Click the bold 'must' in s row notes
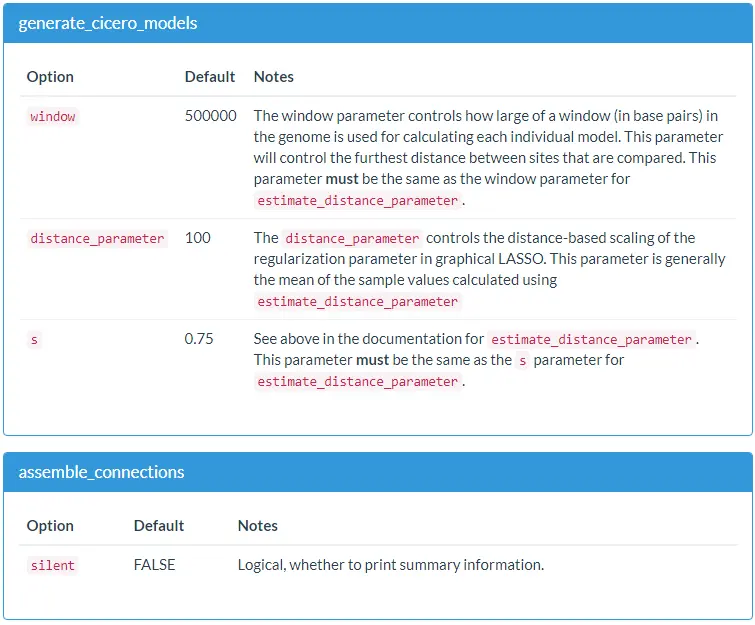This screenshot has height=625, width=755. [372, 360]
